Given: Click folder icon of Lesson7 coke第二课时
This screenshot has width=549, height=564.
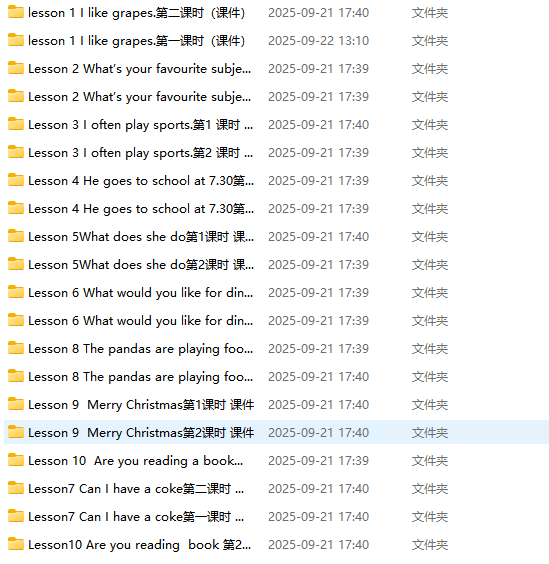Looking at the screenshot, I should pos(16,488).
